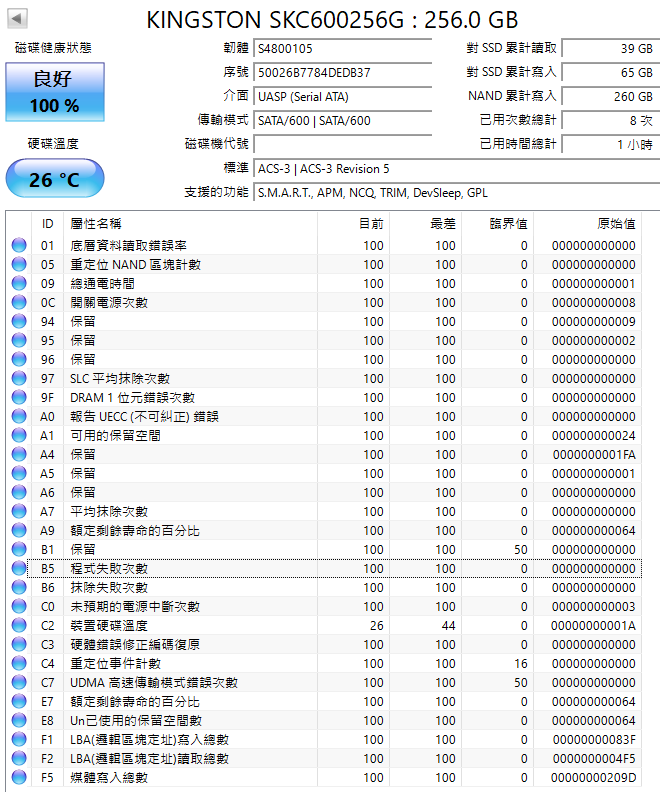Click raw value 0000000001FA in row A4
The image size is (660, 792).
[x=594, y=455]
